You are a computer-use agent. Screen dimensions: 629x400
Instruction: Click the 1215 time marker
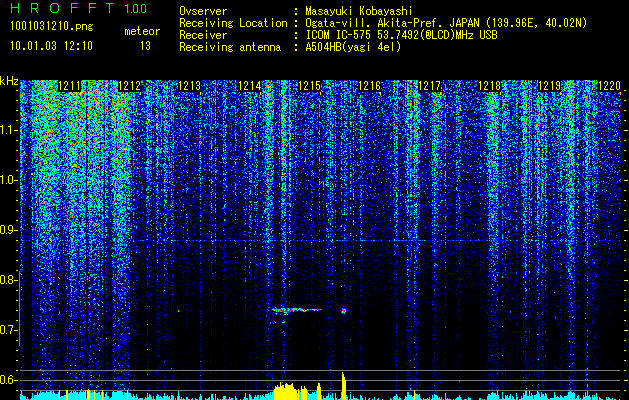[310, 86]
